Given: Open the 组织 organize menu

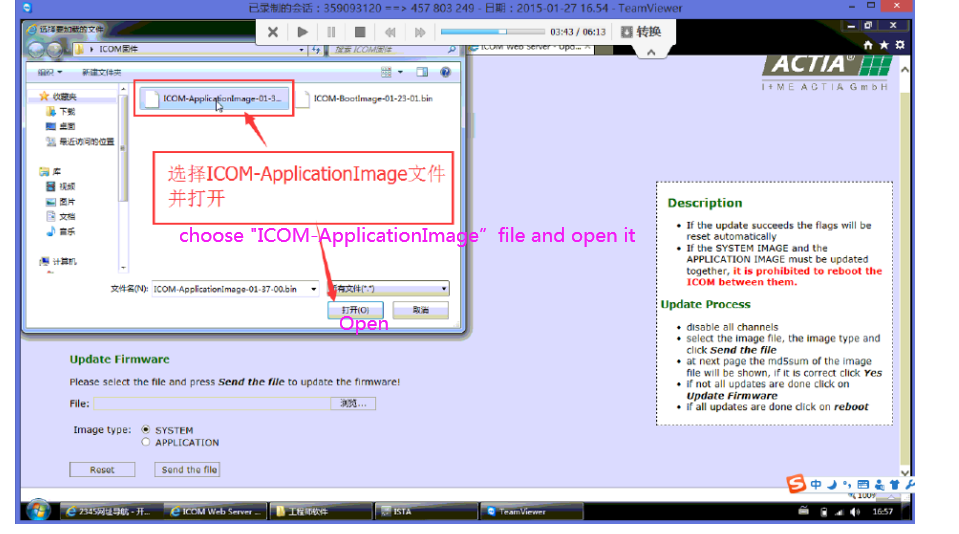Looking at the screenshot, I should (50, 72).
